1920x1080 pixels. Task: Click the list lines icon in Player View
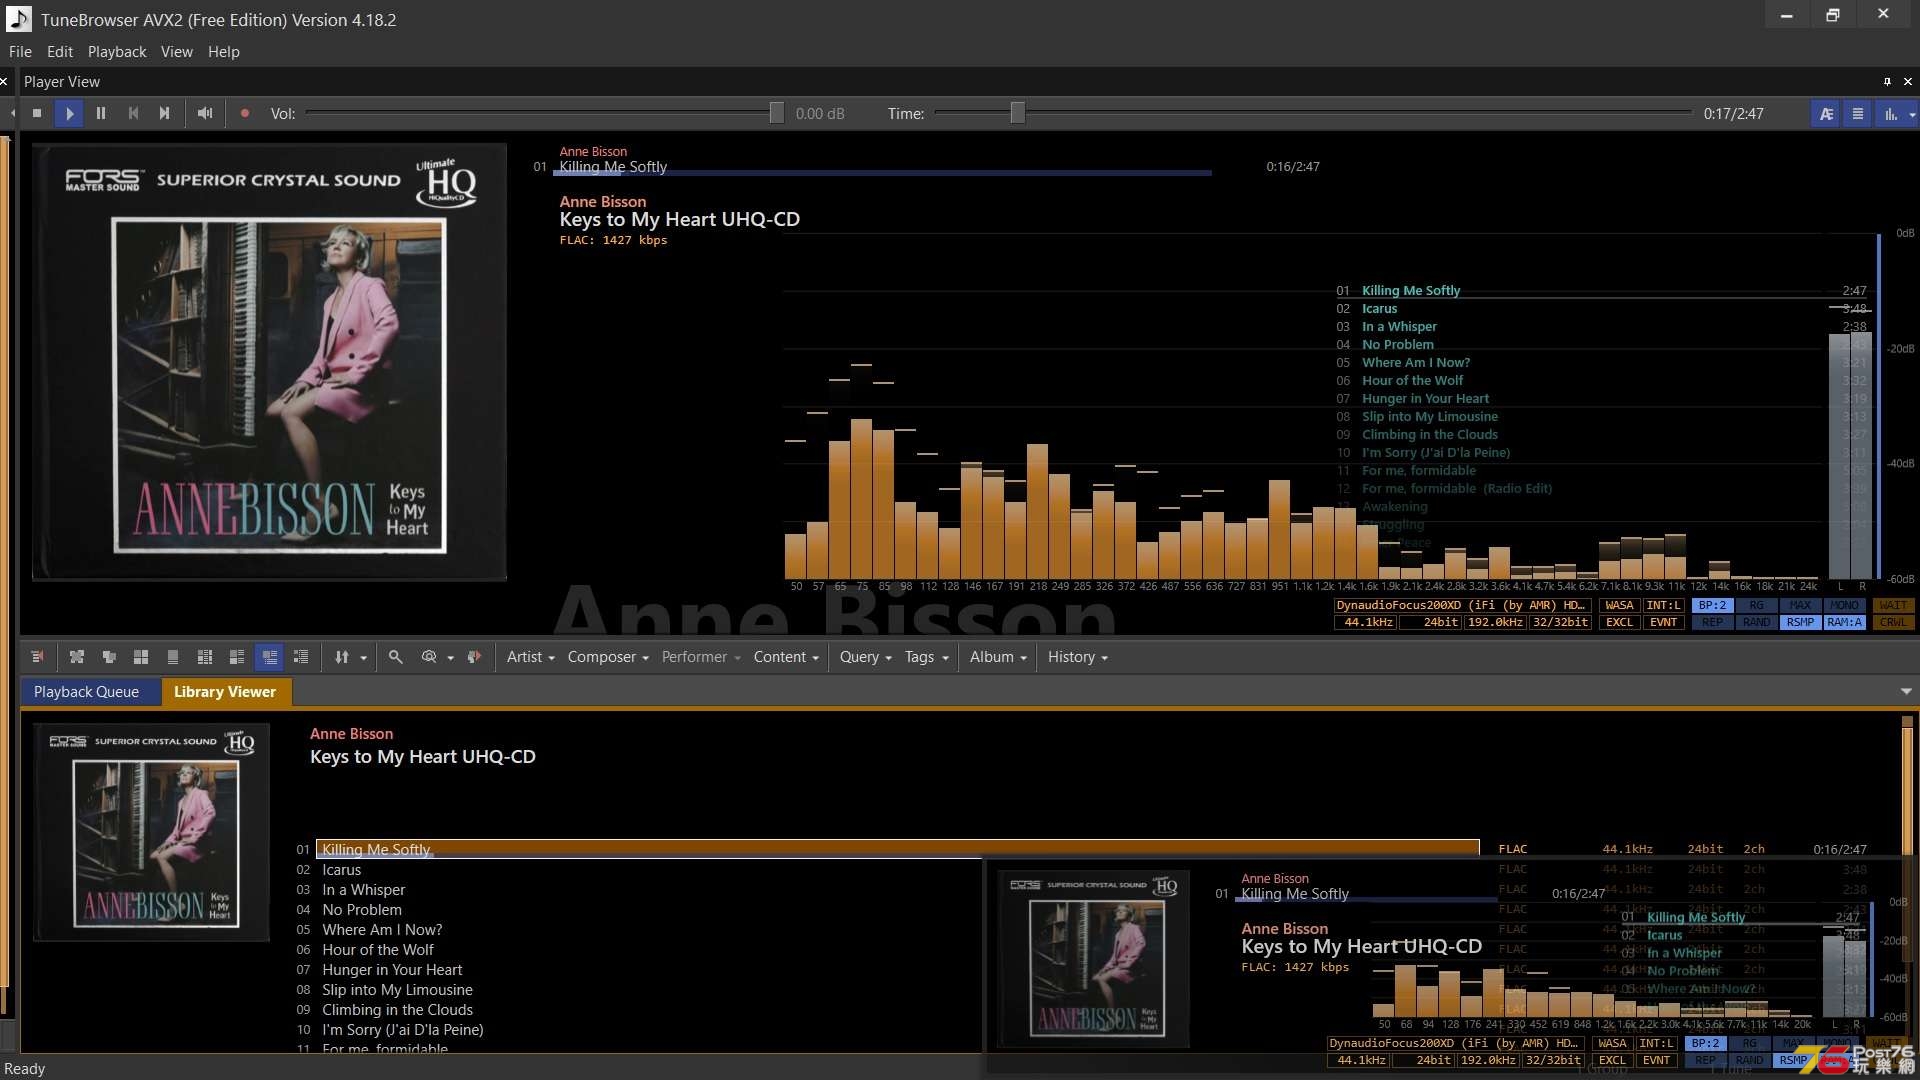click(x=1858, y=114)
